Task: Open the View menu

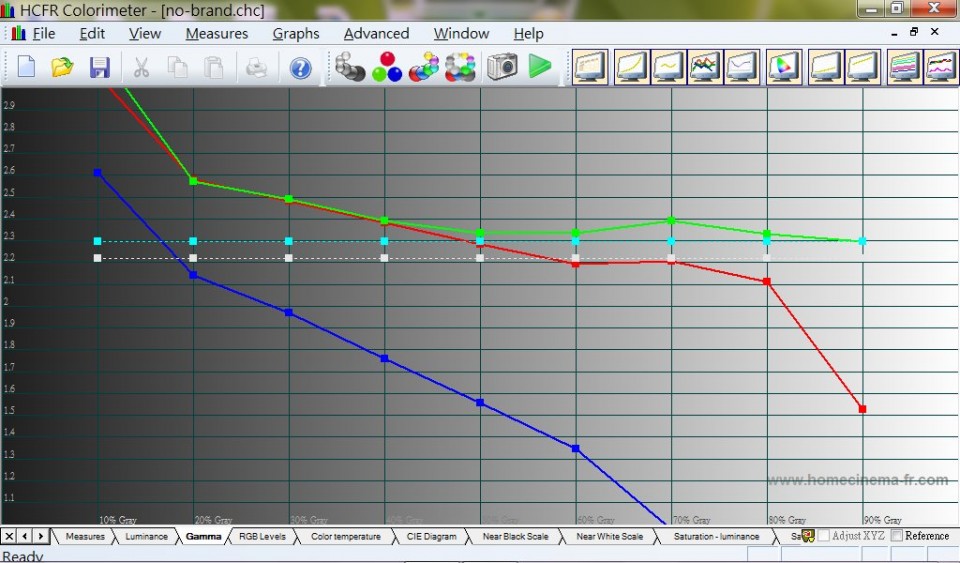Action: [144, 34]
